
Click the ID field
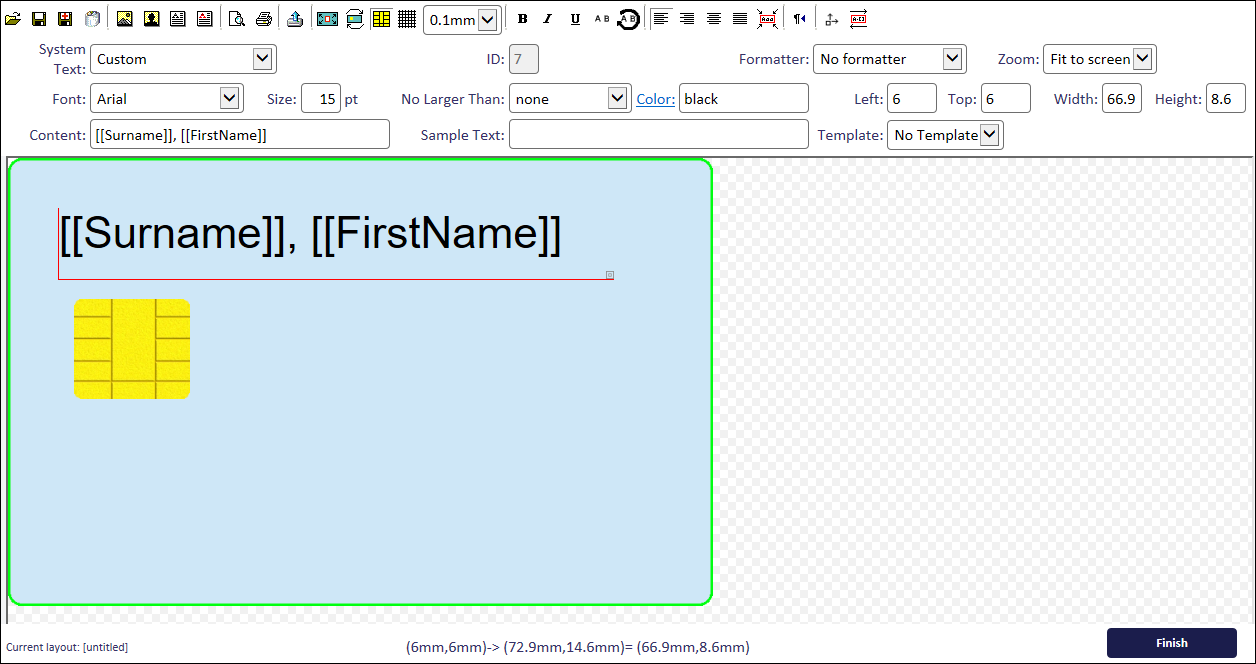[524, 59]
